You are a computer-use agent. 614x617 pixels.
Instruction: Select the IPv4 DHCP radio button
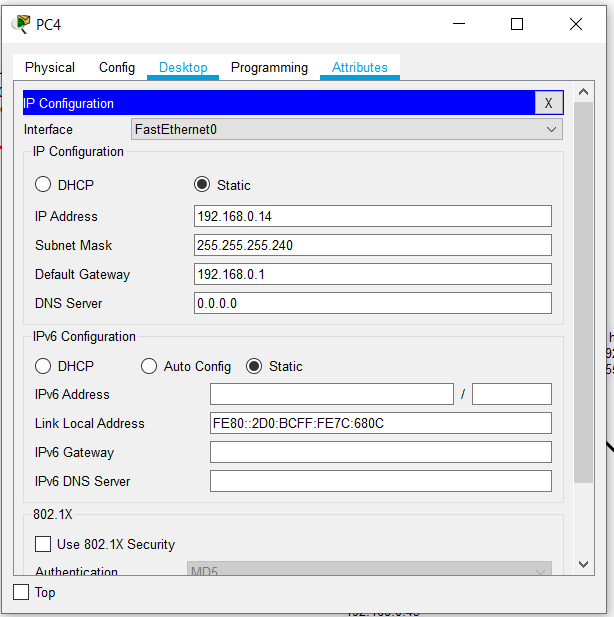[x=43, y=184]
